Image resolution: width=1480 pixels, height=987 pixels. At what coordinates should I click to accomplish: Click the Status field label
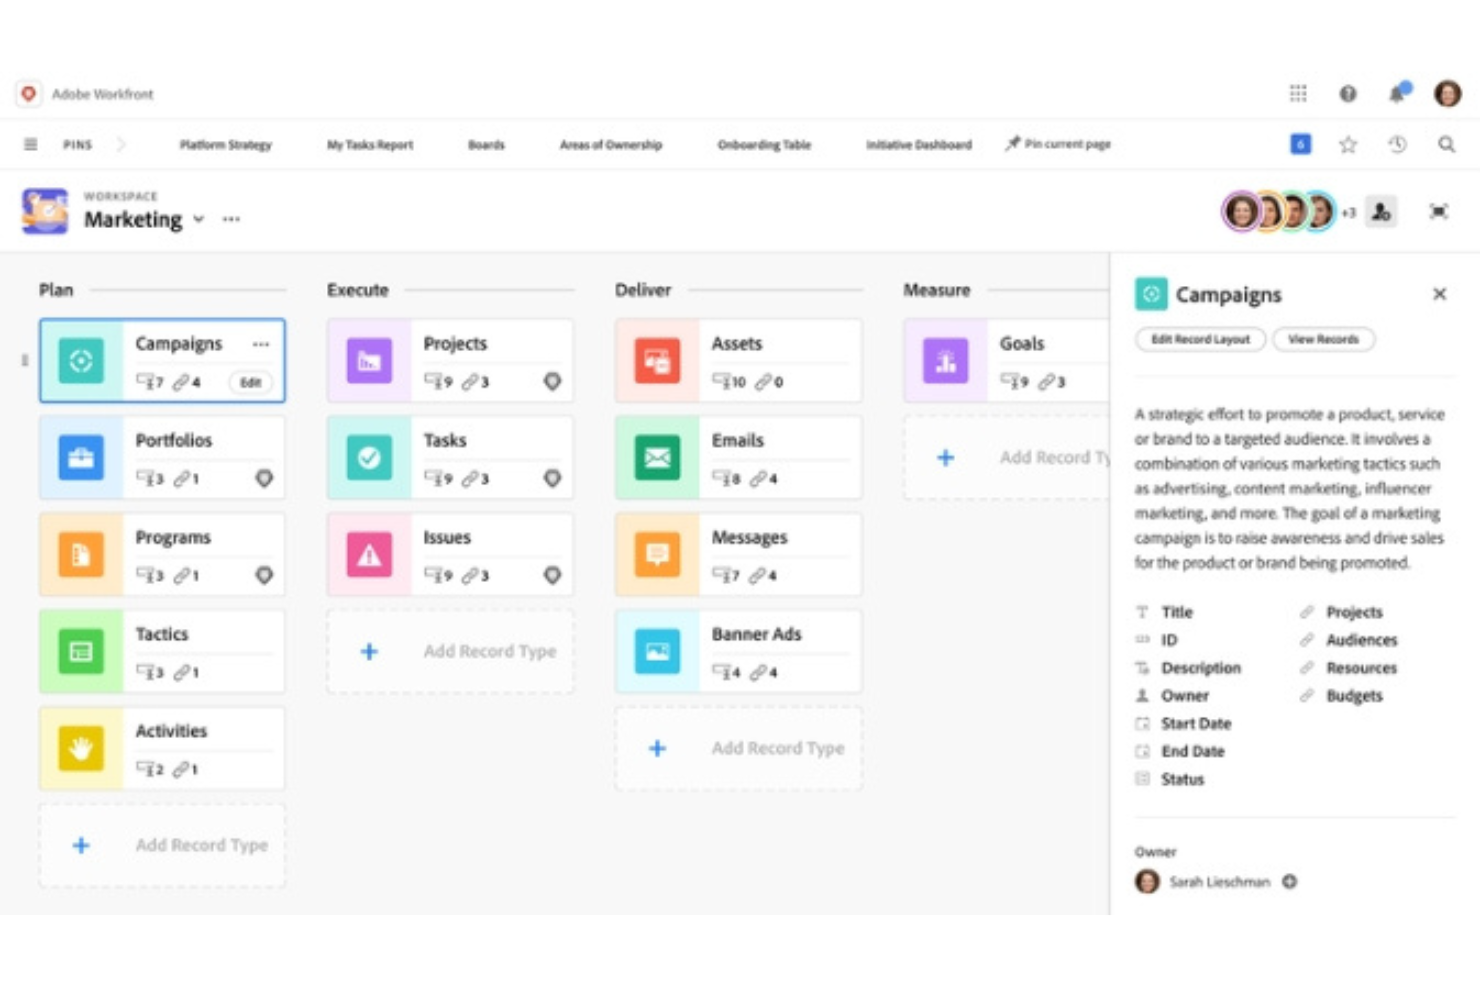1182,779
